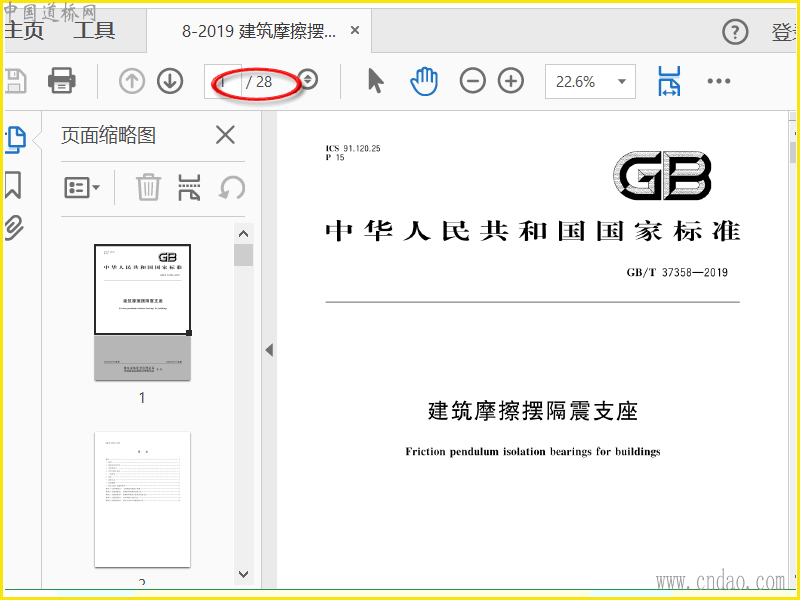800x600 pixels.
Task: Click the heading 中华人民共和国国家标准
Action: pyautogui.click(x=533, y=231)
